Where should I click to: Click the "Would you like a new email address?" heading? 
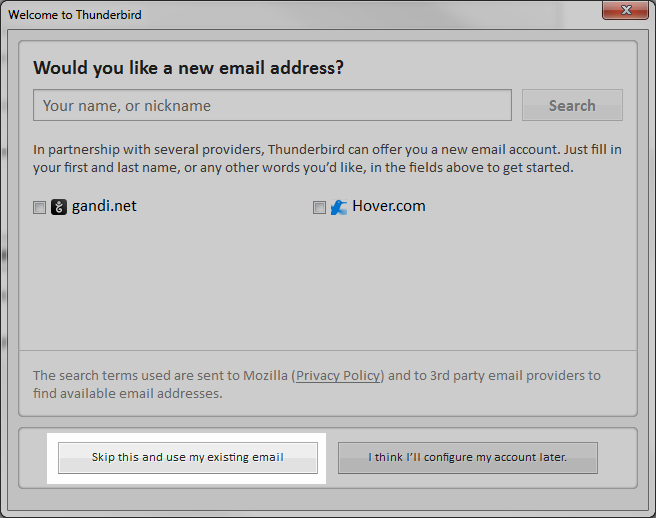(x=188, y=68)
